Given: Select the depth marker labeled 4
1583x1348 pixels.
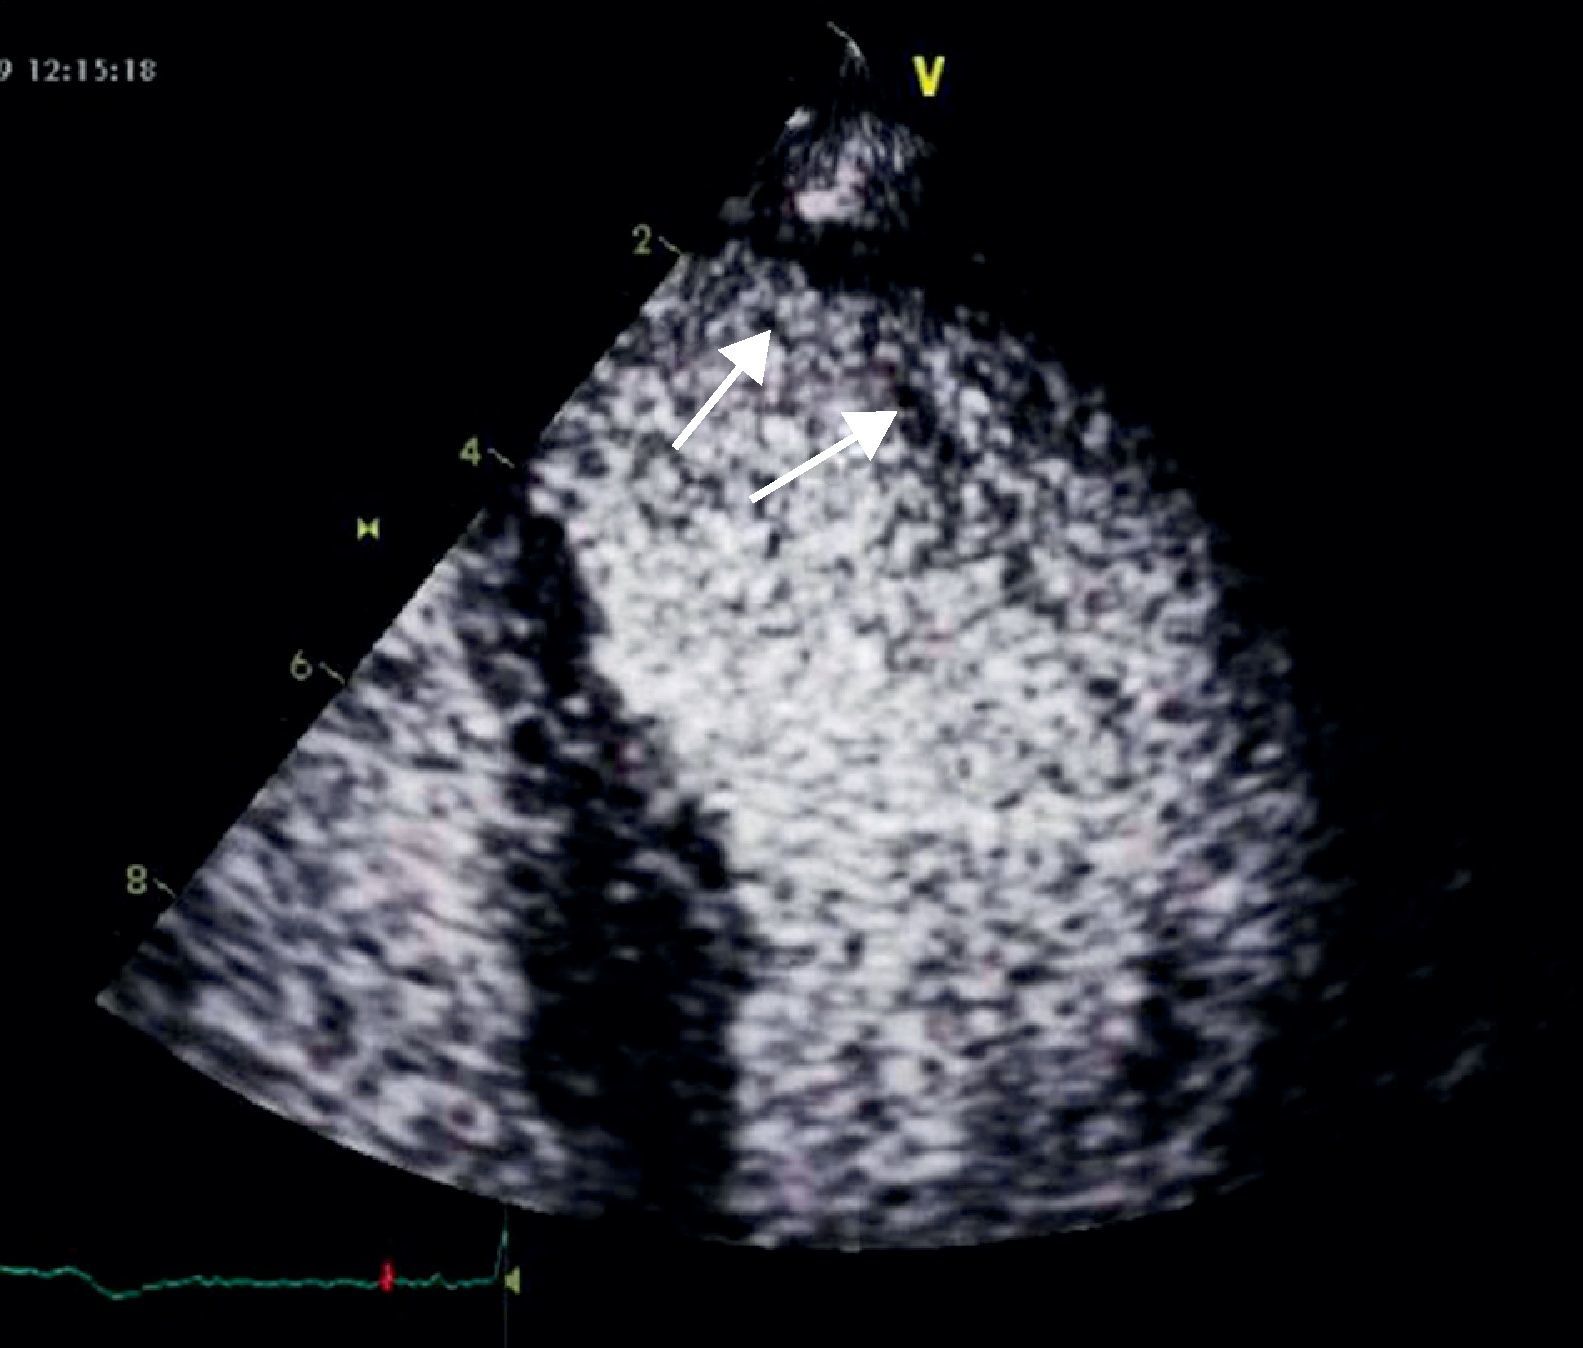Looking at the screenshot, I should point(470,453).
